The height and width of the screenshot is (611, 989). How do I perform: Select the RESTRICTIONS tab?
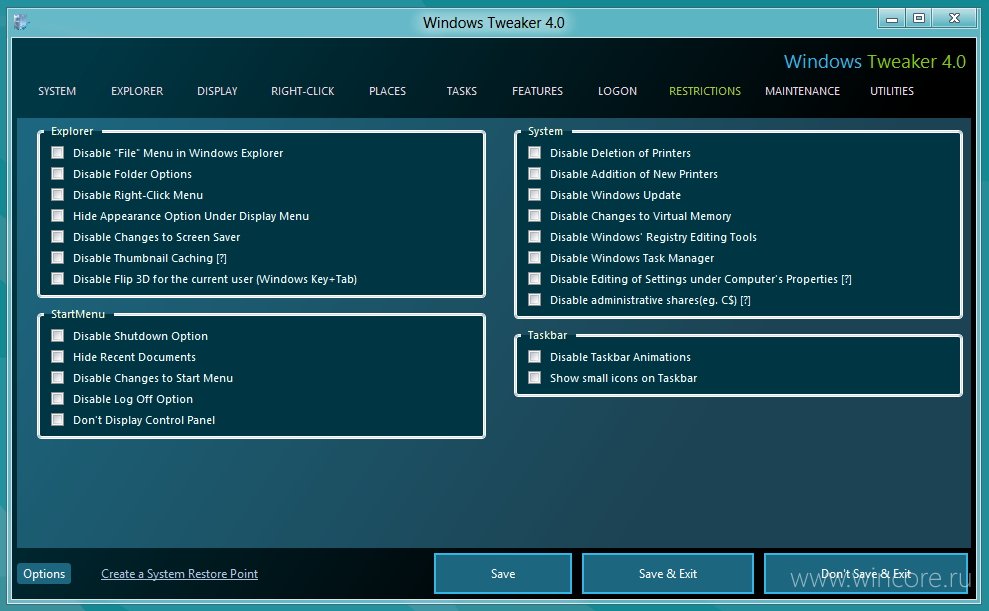tap(705, 91)
